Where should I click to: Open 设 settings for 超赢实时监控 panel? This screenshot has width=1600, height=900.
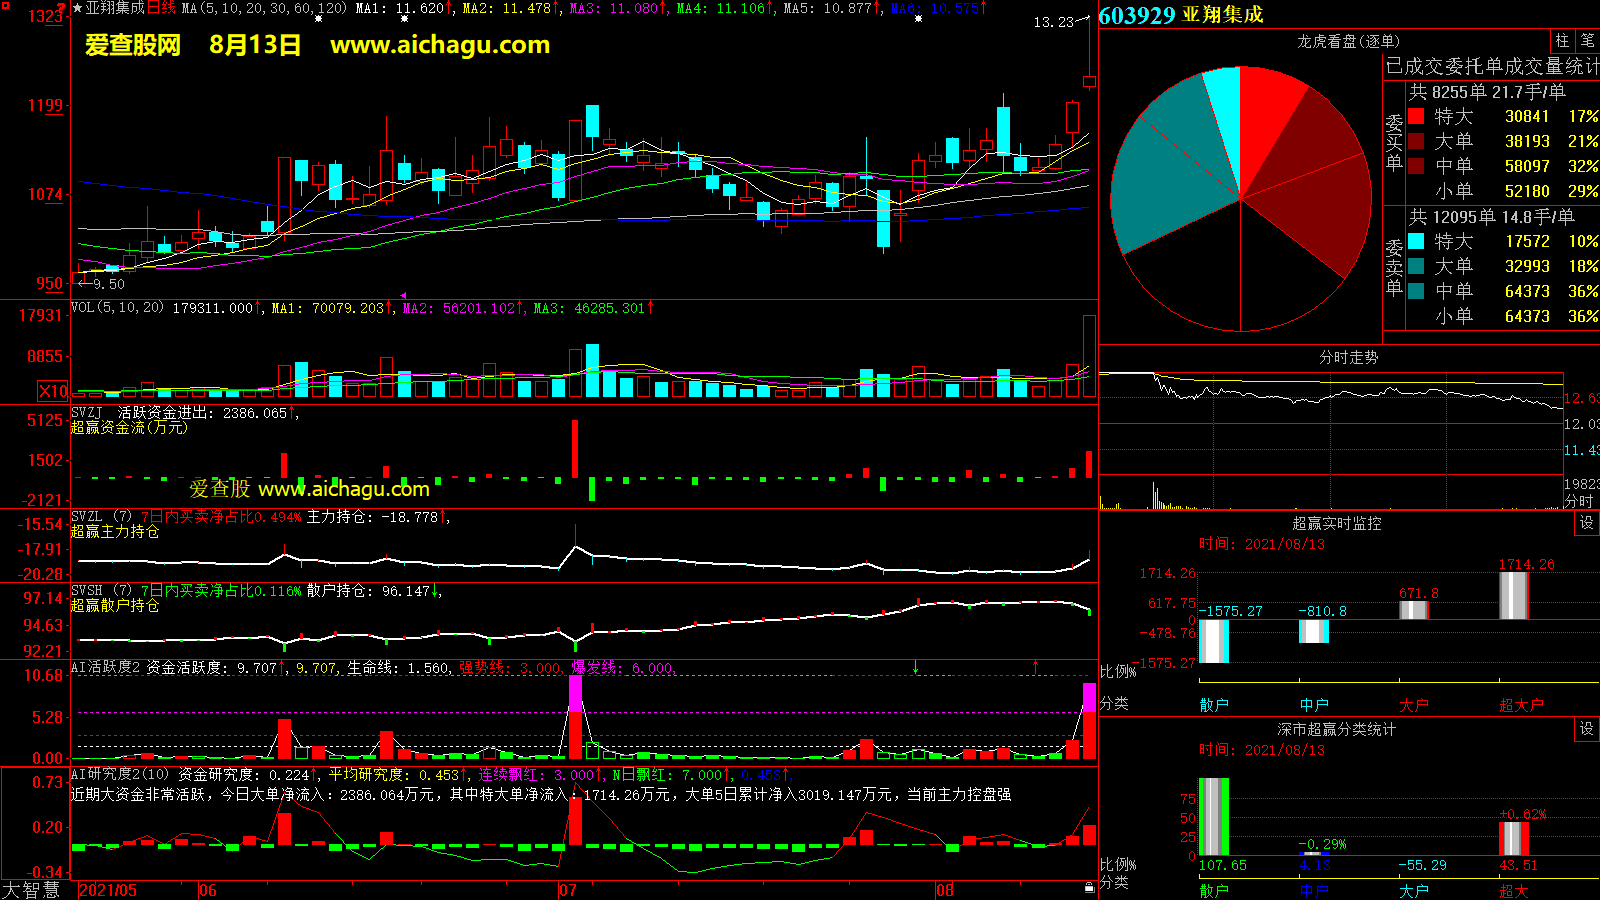coord(1587,523)
